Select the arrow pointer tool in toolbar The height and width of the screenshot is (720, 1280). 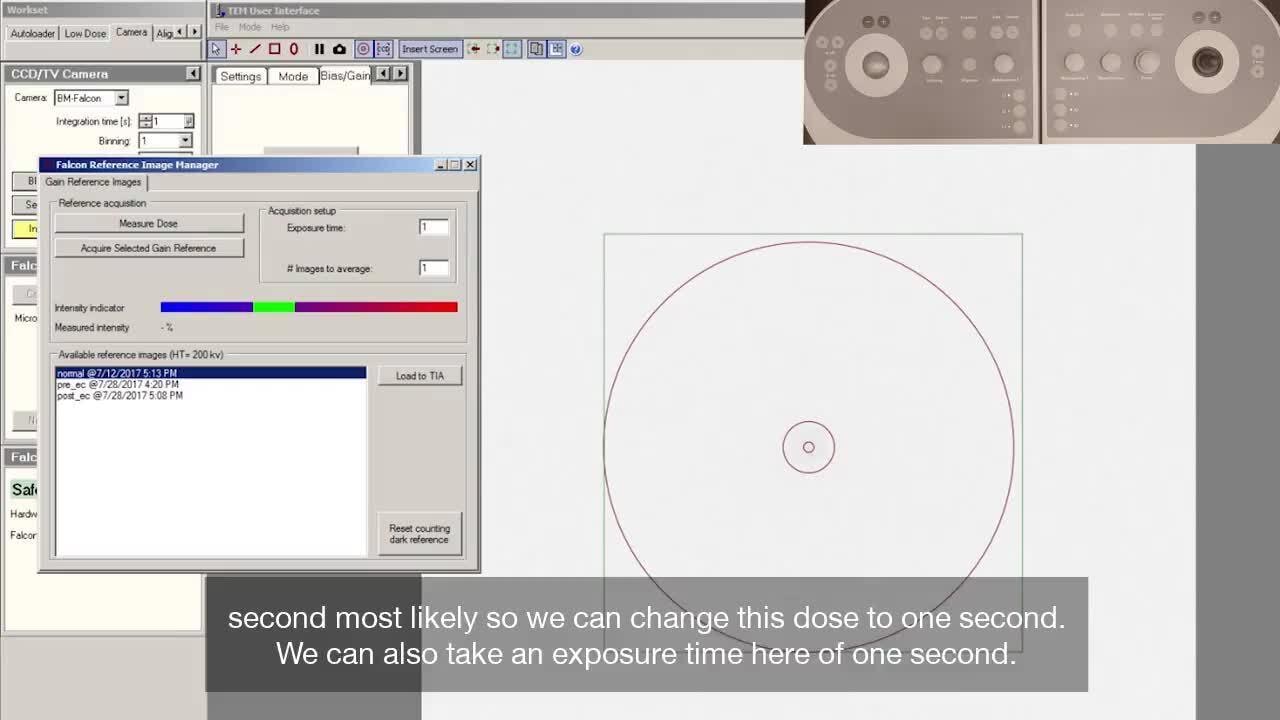pos(216,49)
